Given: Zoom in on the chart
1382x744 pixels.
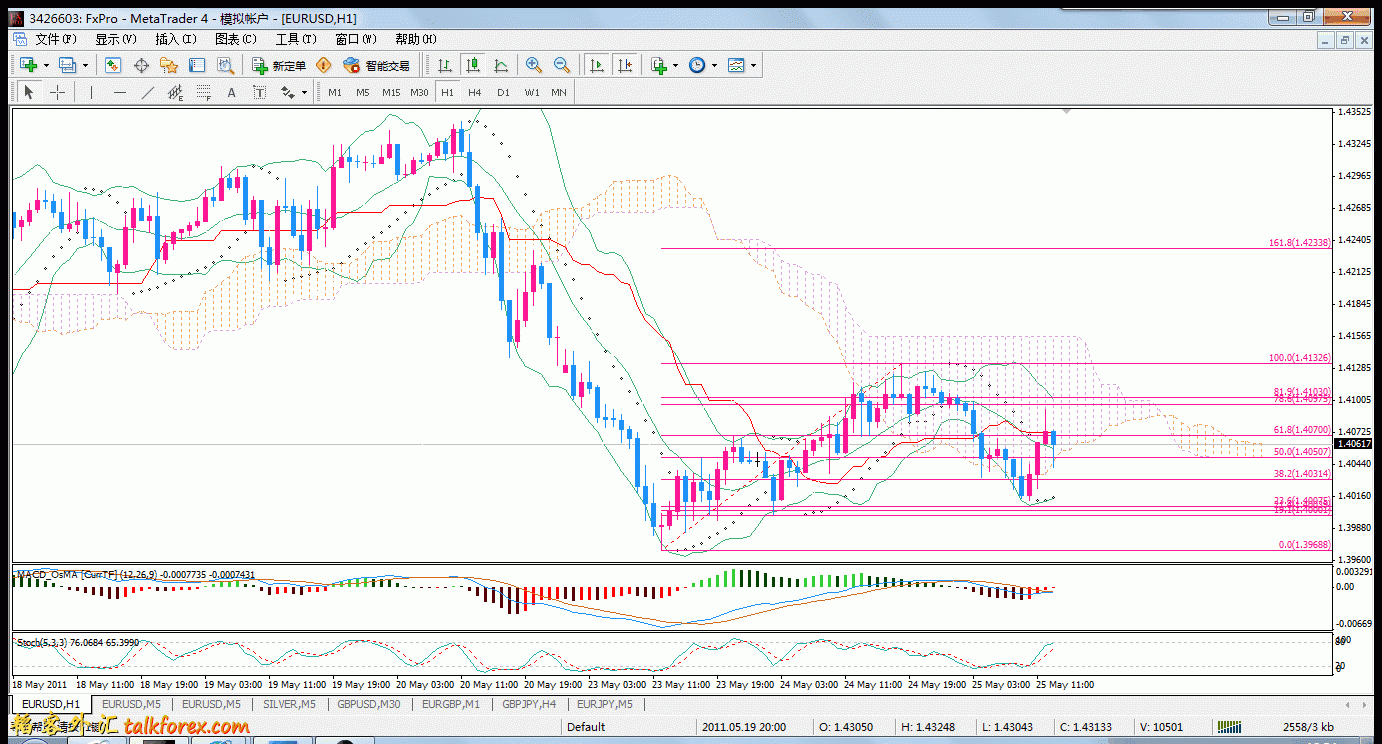Looking at the screenshot, I should pyautogui.click(x=534, y=65).
